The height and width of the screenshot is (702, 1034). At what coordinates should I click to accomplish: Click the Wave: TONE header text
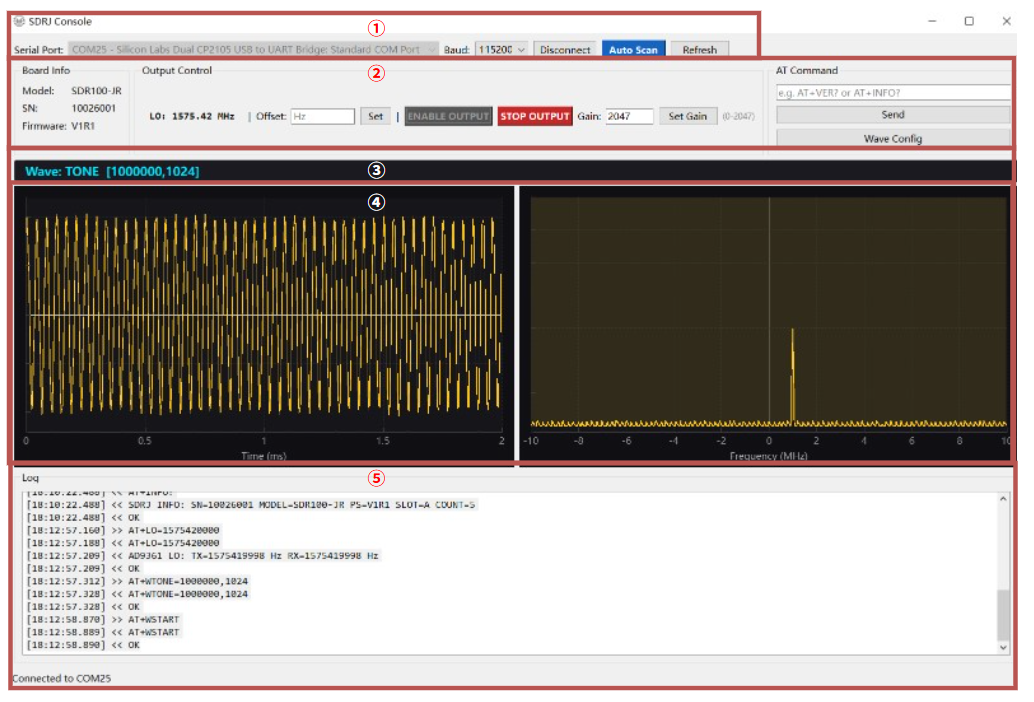coord(112,171)
